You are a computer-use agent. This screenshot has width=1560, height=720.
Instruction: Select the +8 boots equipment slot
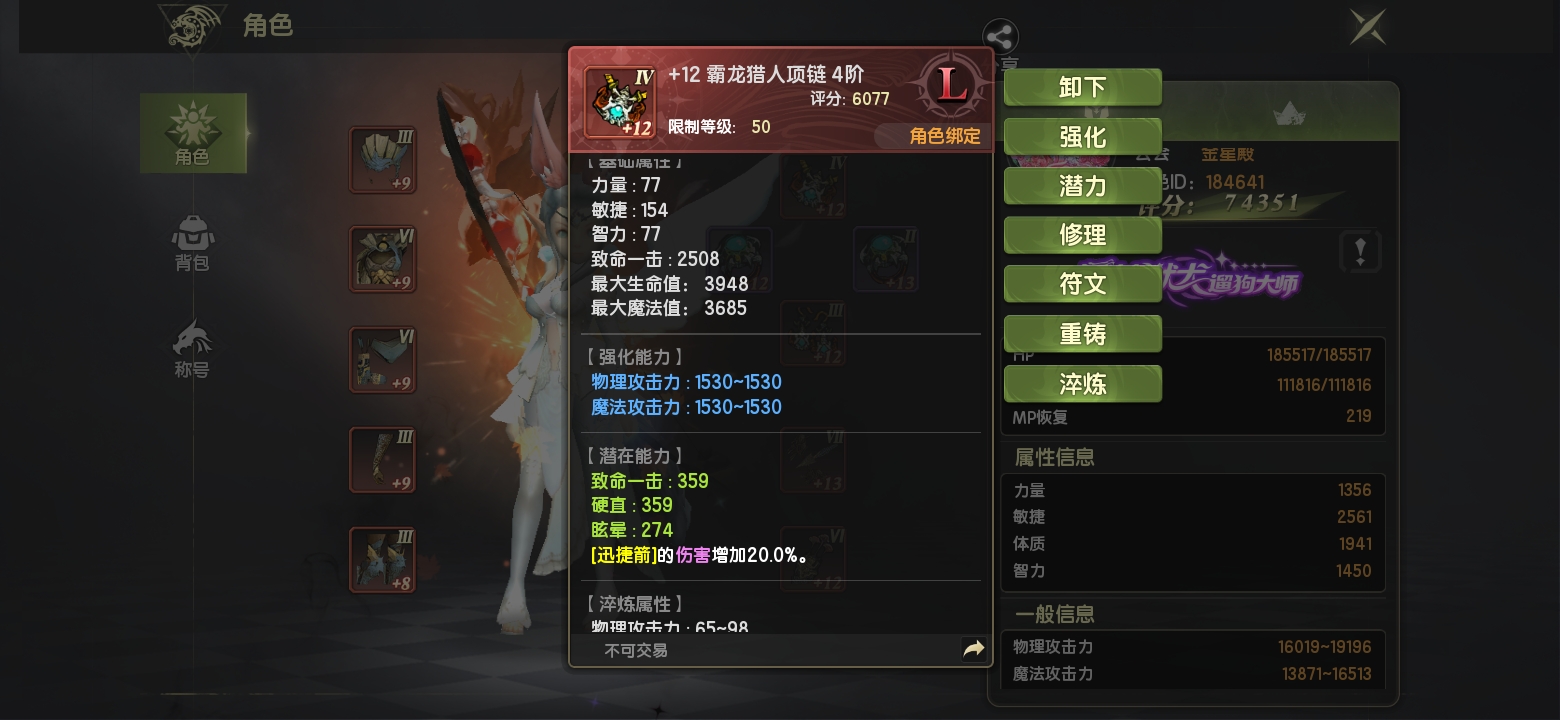click(x=382, y=560)
